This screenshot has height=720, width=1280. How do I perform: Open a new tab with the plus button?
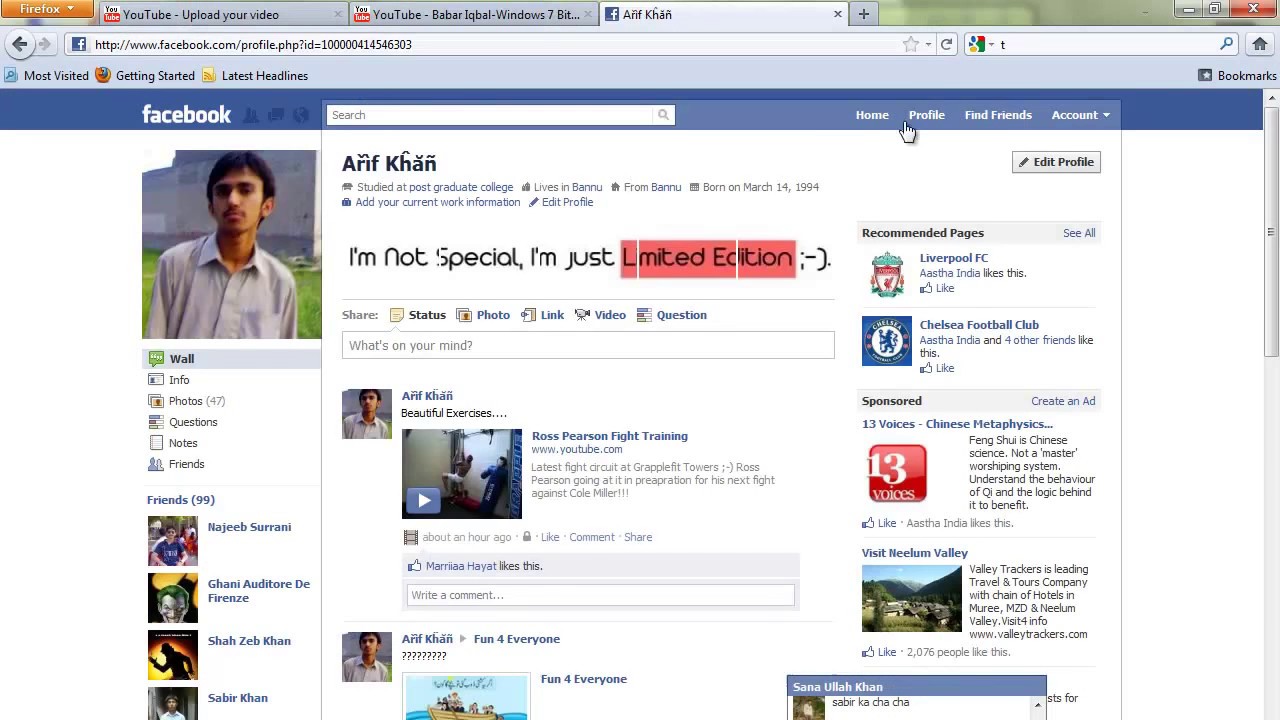point(864,14)
